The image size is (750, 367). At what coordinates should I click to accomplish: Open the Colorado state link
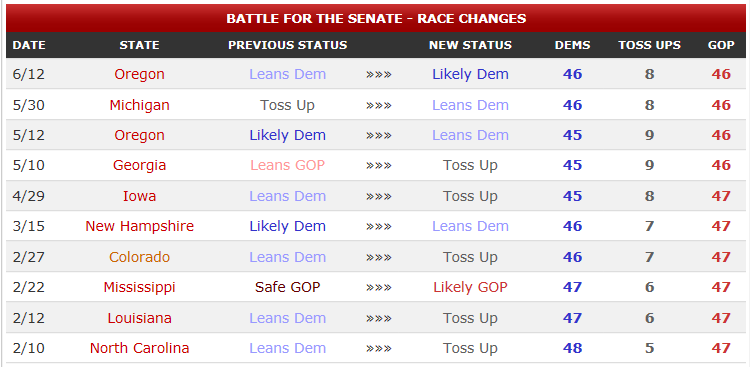click(139, 257)
